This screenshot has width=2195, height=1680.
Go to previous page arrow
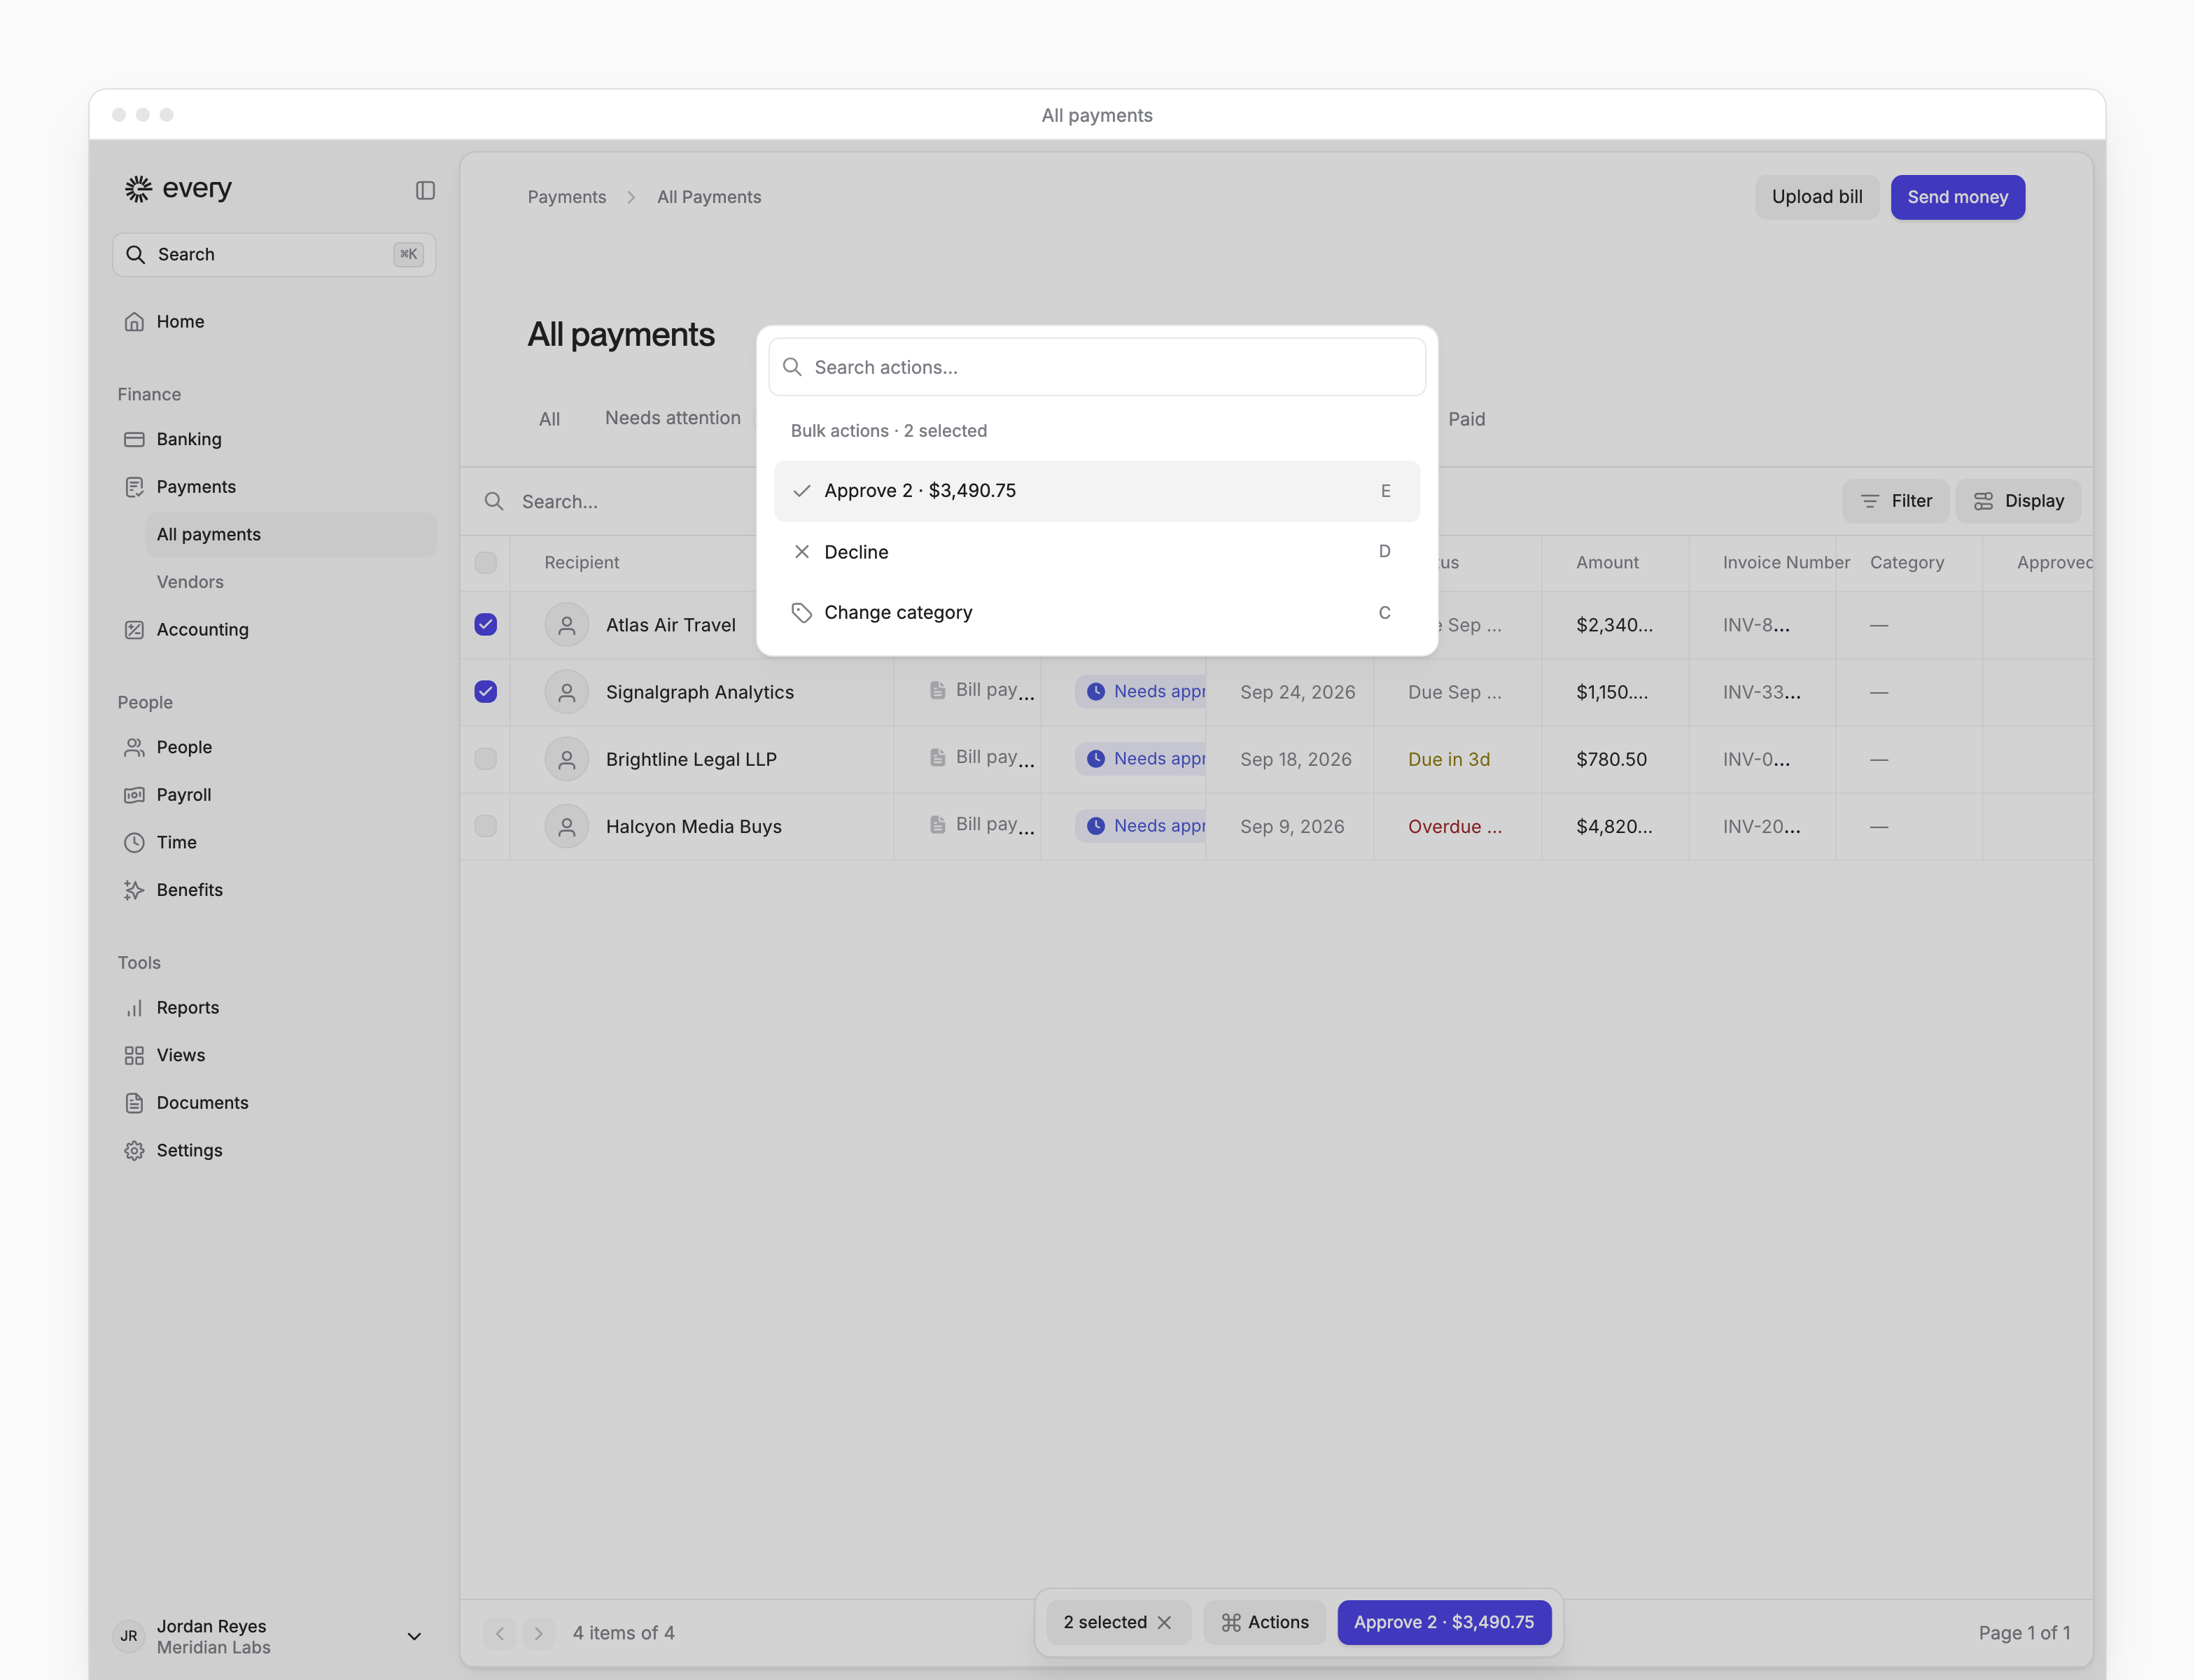[x=500, y=1633]
